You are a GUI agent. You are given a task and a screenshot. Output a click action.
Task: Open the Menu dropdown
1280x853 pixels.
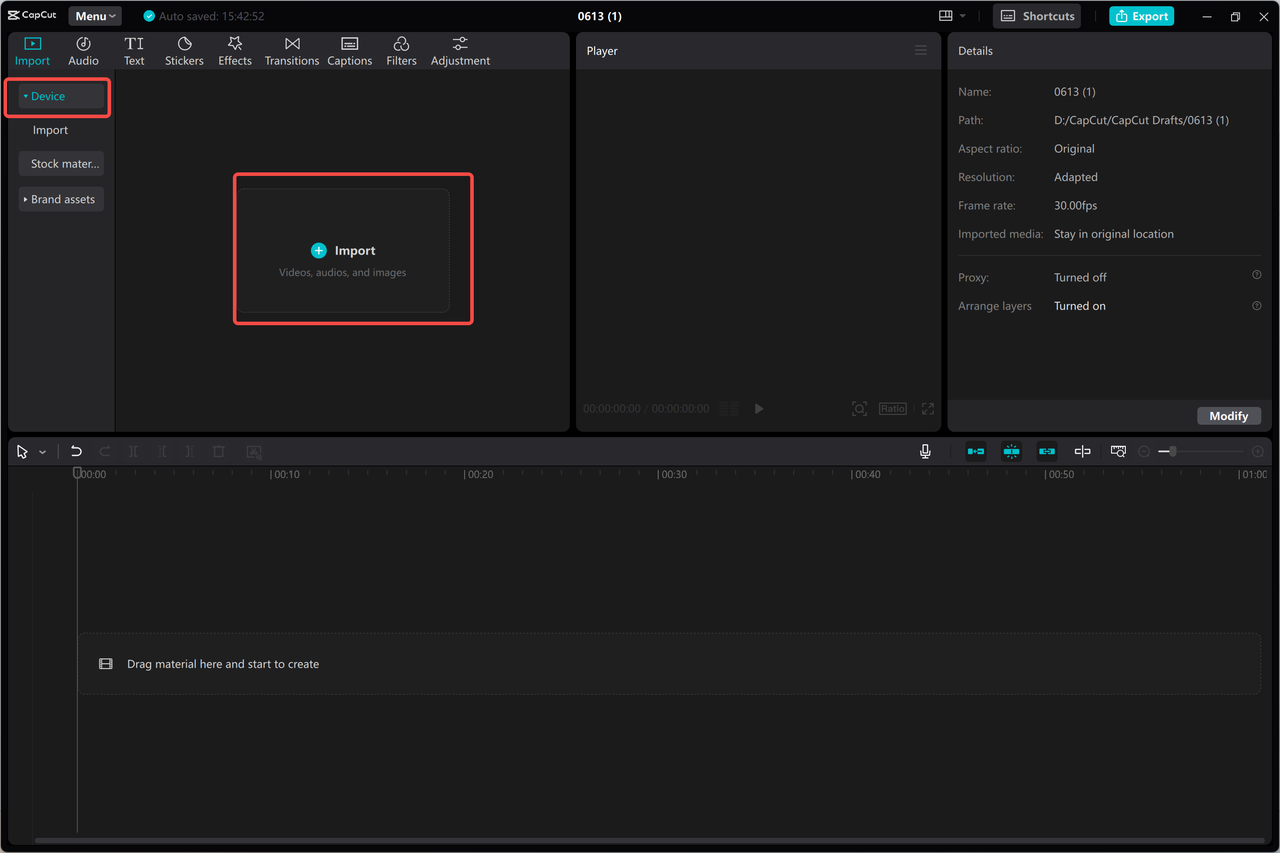click(94, 15)
